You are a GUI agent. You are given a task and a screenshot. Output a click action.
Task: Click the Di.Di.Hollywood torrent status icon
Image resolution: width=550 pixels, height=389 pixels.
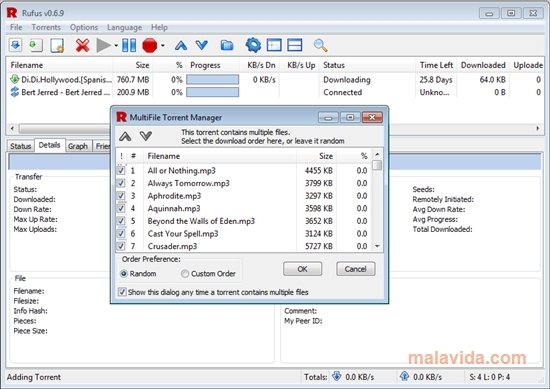14,79
